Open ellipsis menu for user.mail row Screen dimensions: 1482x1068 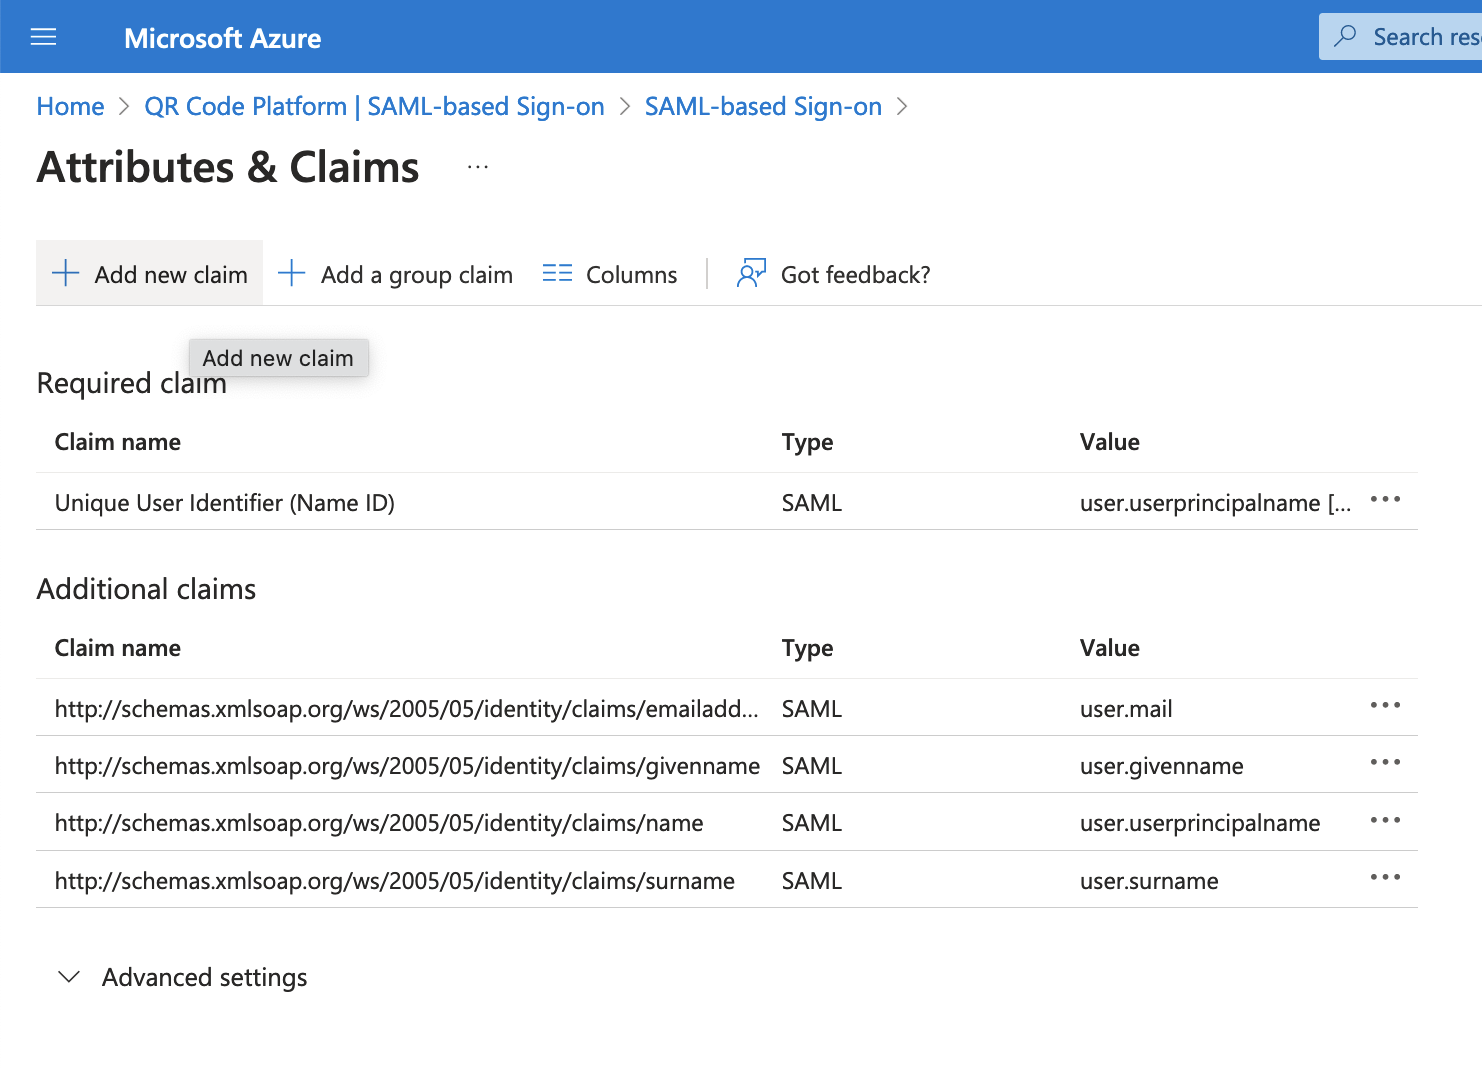(x=1385, y=705)
